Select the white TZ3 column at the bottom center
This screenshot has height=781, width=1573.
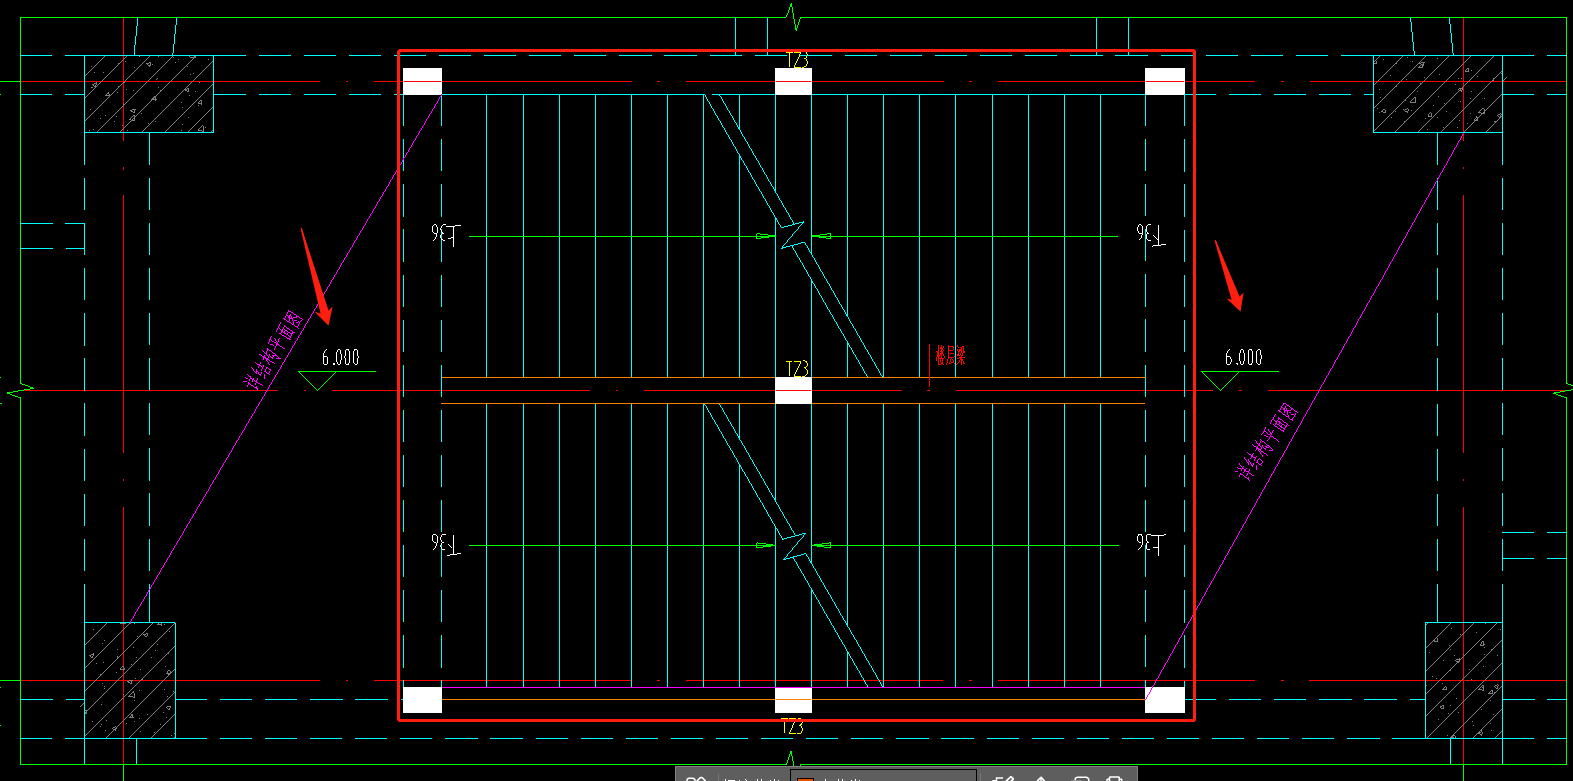coord(793,700)
